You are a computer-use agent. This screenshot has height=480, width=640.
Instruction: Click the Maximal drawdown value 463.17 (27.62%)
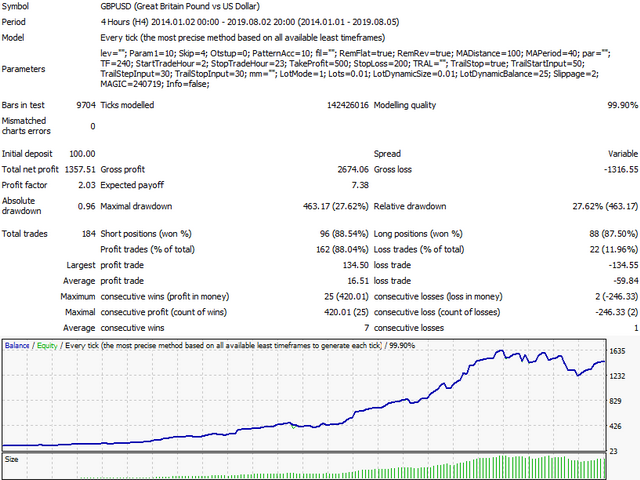coord(336,206)
